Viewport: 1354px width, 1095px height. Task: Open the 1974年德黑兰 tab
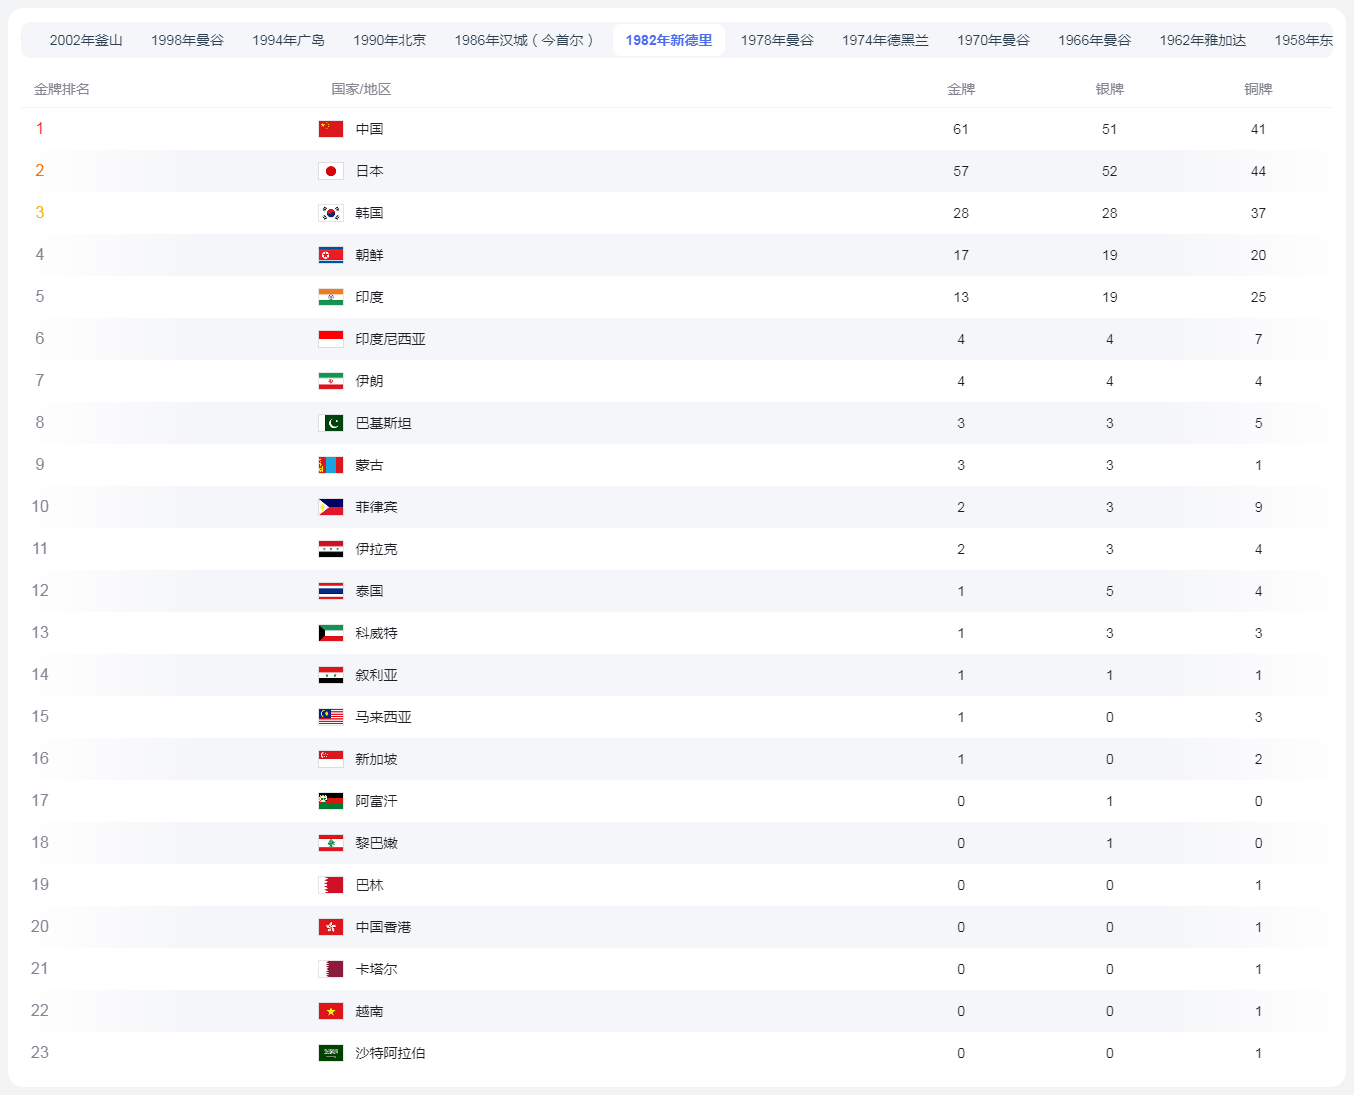pos(885,40)
